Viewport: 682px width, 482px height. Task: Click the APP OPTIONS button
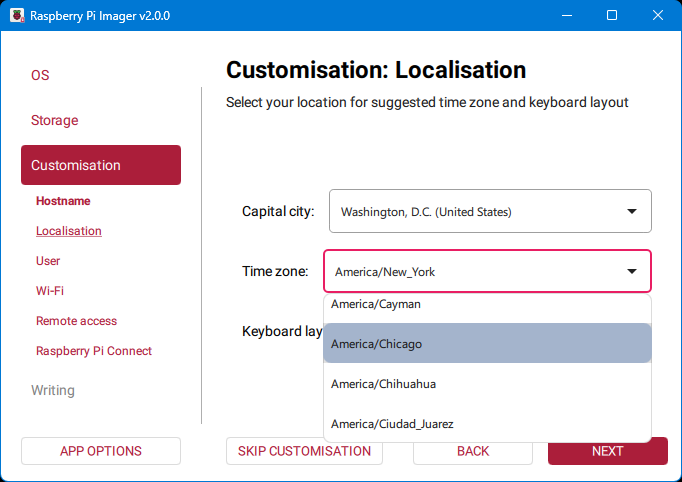pos(101,451)
